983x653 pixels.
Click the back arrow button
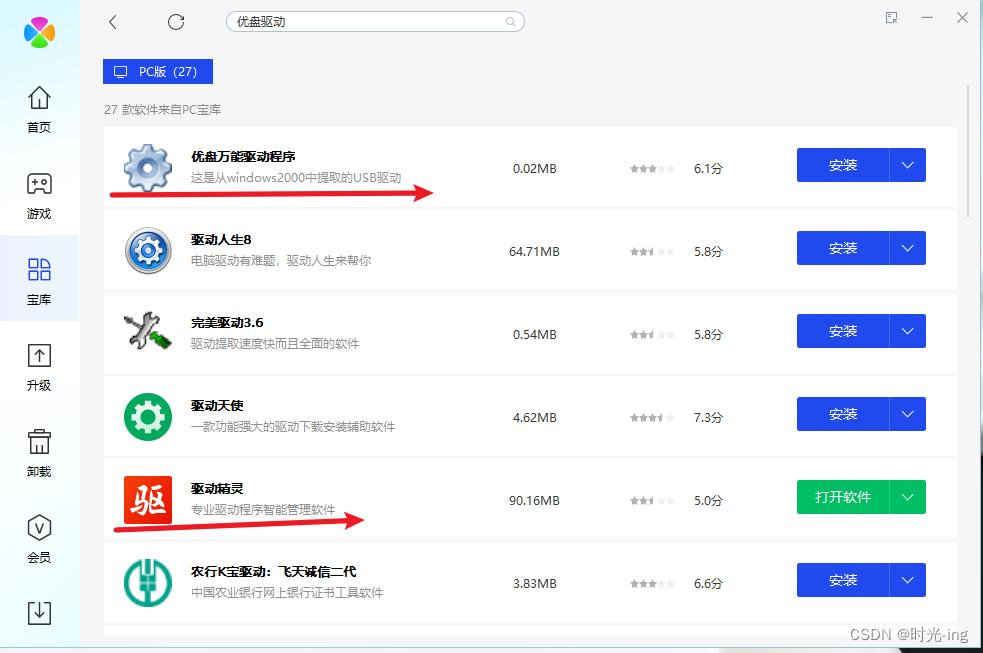(x=113, y=22)
